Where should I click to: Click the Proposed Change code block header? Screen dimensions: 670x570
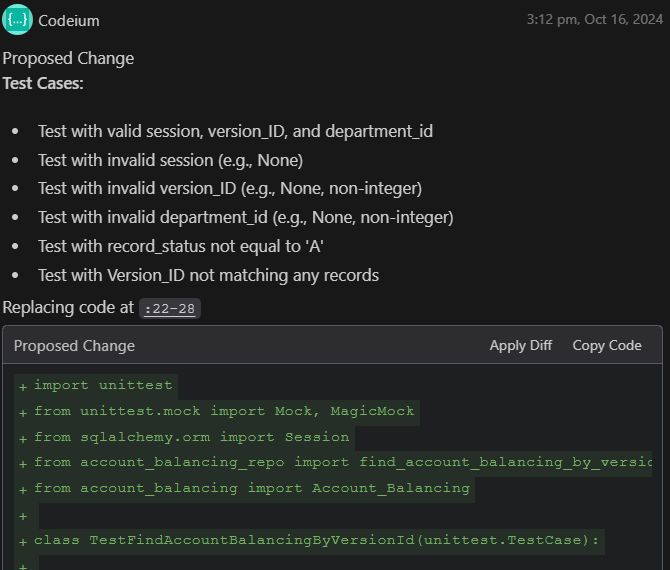pos(74,346)
